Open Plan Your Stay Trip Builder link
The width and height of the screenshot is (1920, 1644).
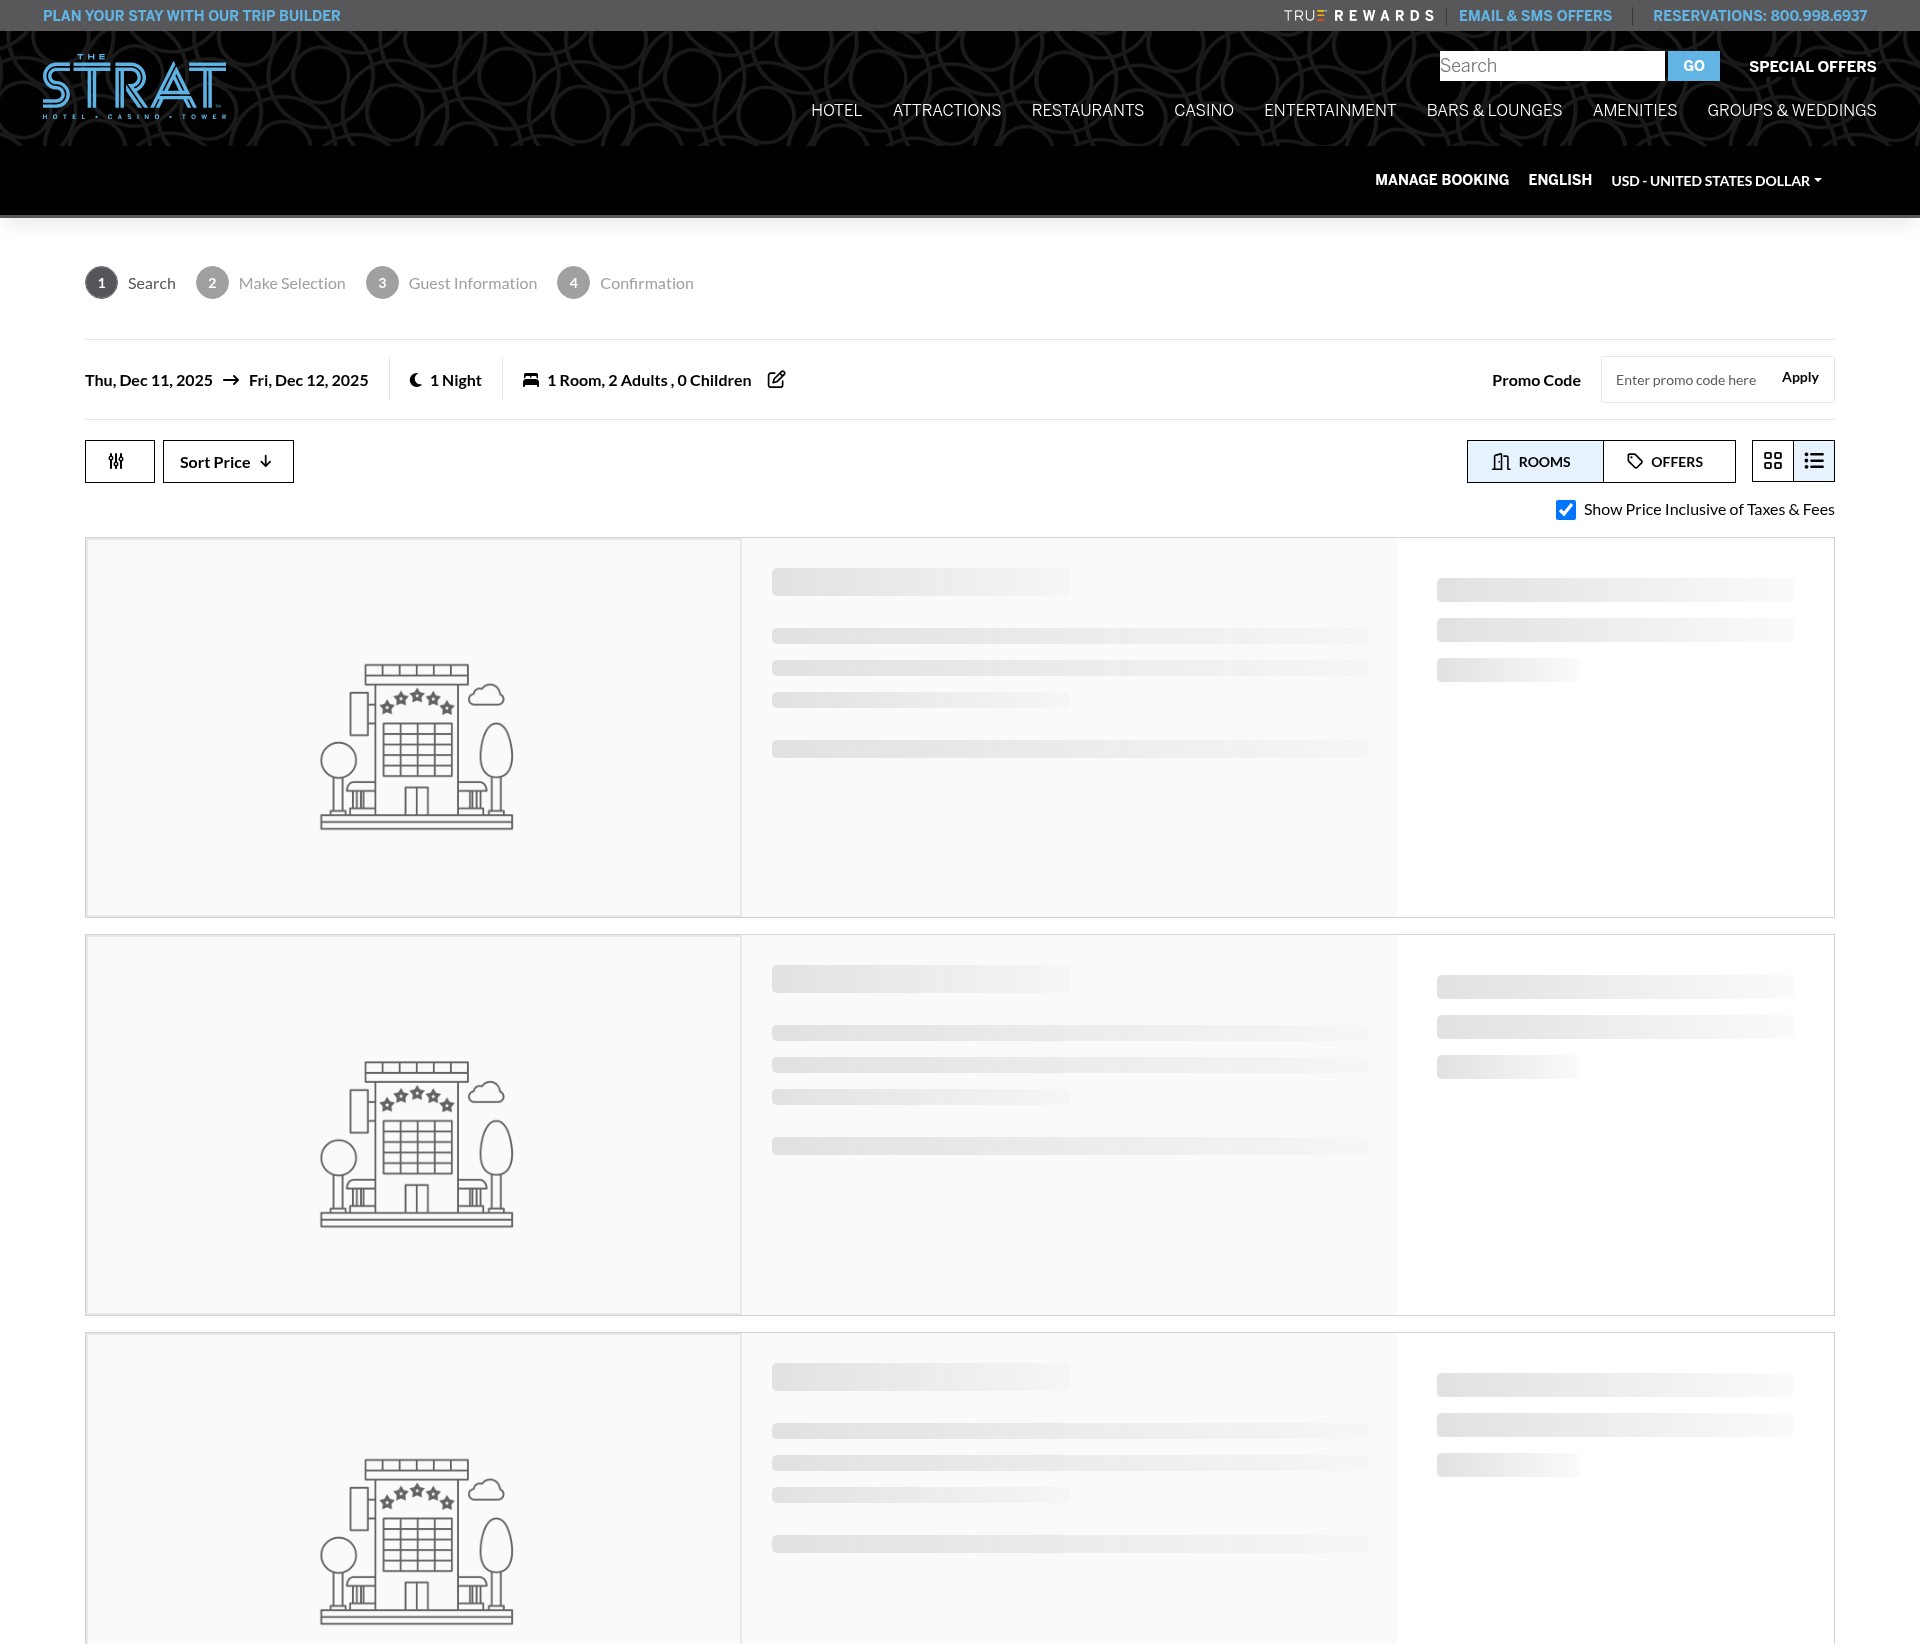(x=192, y=16)
